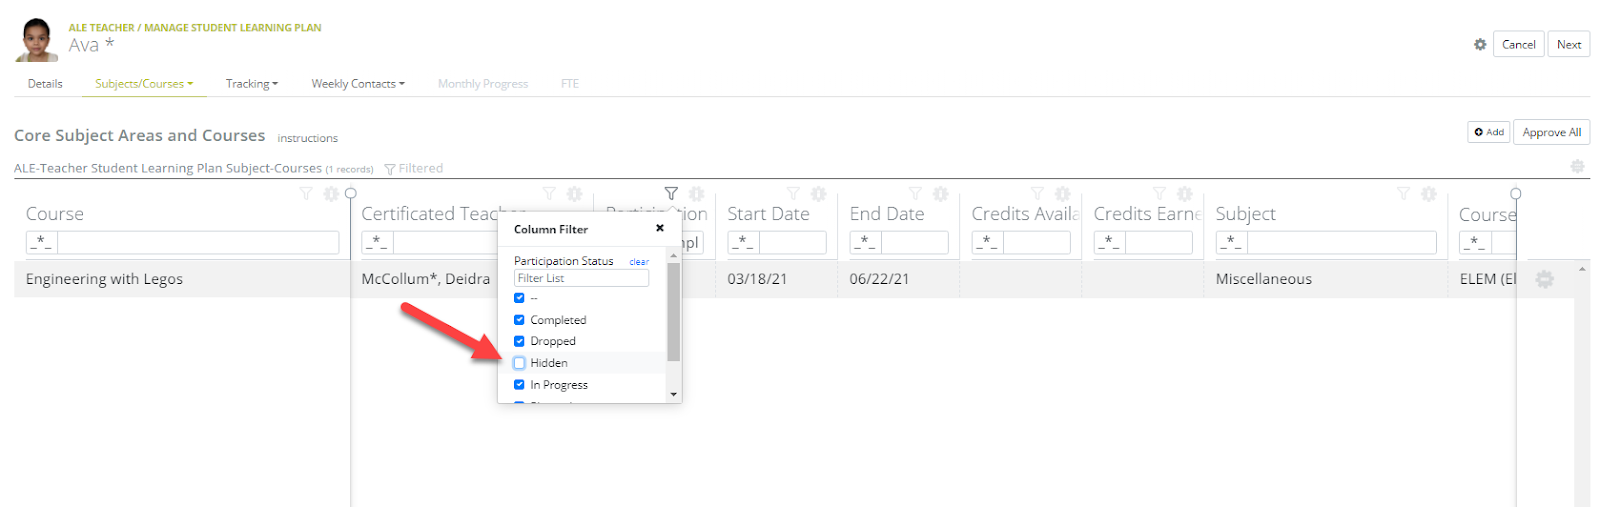The width and height of the screenshot is (1600, 507).
Task: Click the grid scroll-up arrow
Action: 1582,269
